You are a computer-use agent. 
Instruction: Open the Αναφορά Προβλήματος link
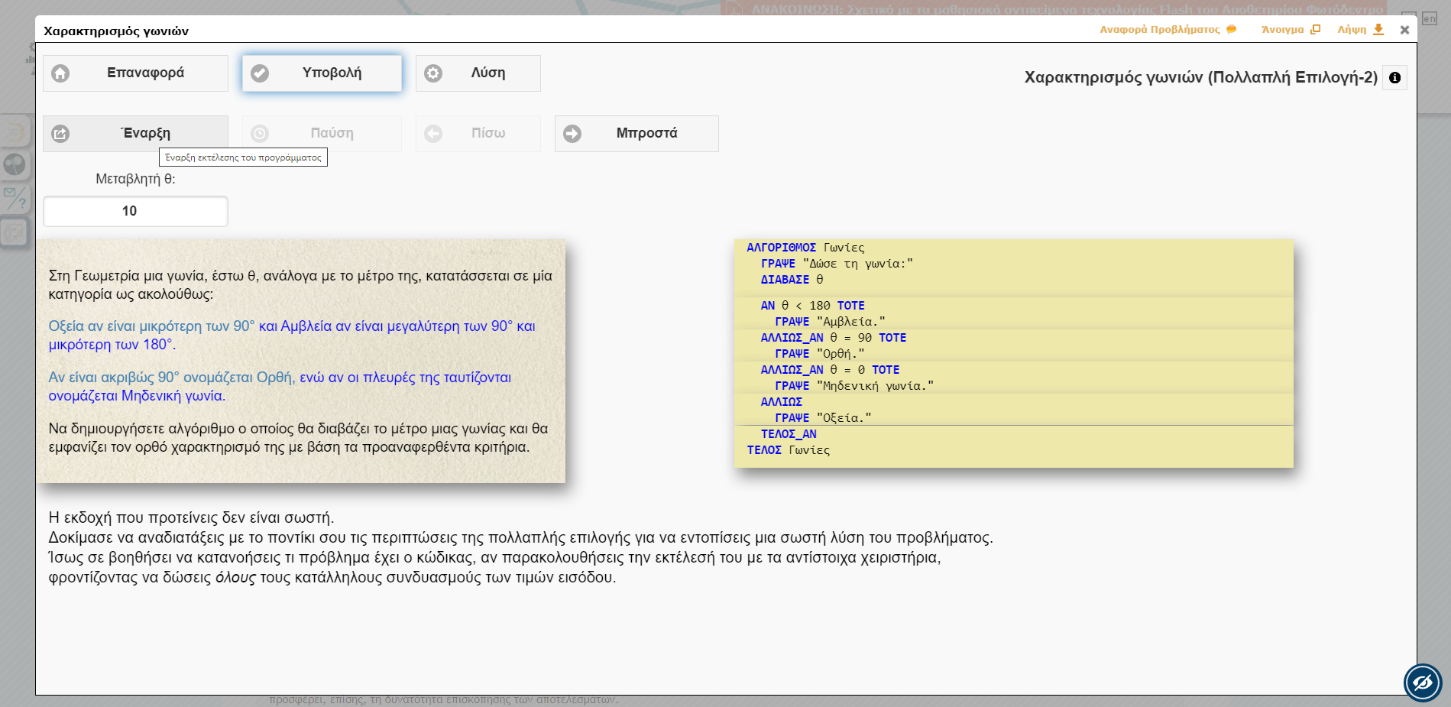tap(1167, 30)
